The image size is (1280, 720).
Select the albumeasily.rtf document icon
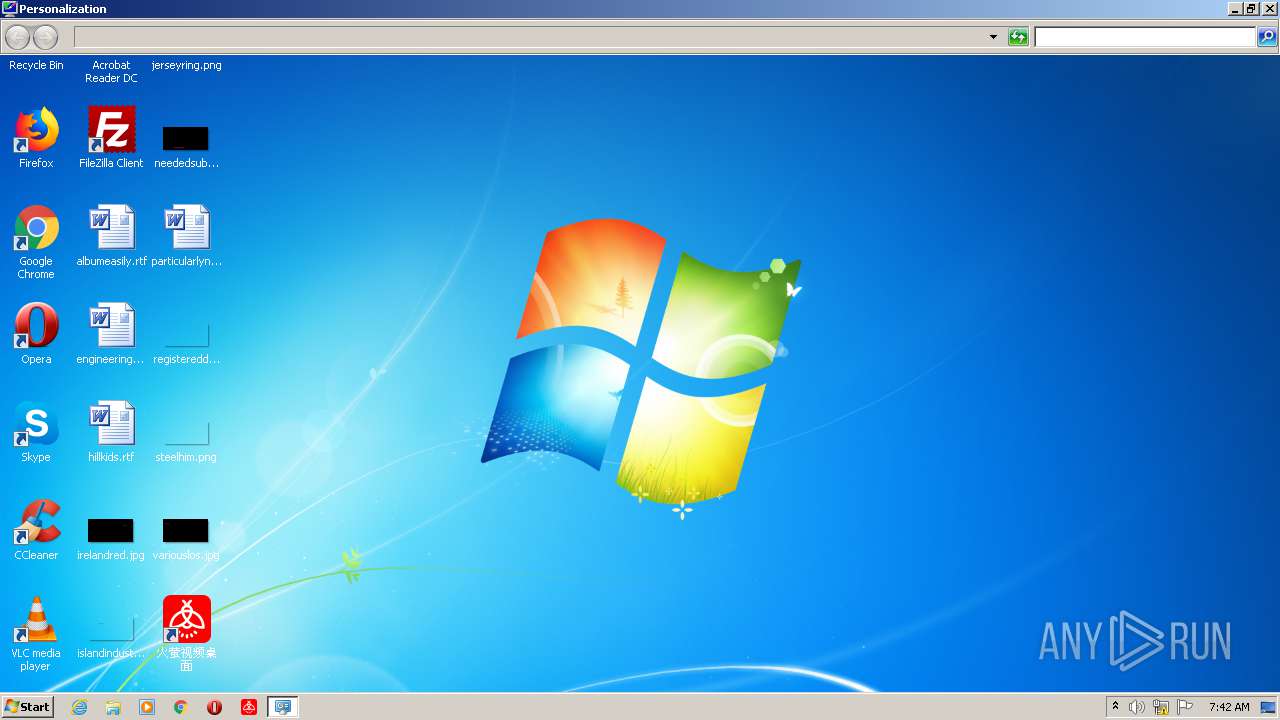point(111,228)
